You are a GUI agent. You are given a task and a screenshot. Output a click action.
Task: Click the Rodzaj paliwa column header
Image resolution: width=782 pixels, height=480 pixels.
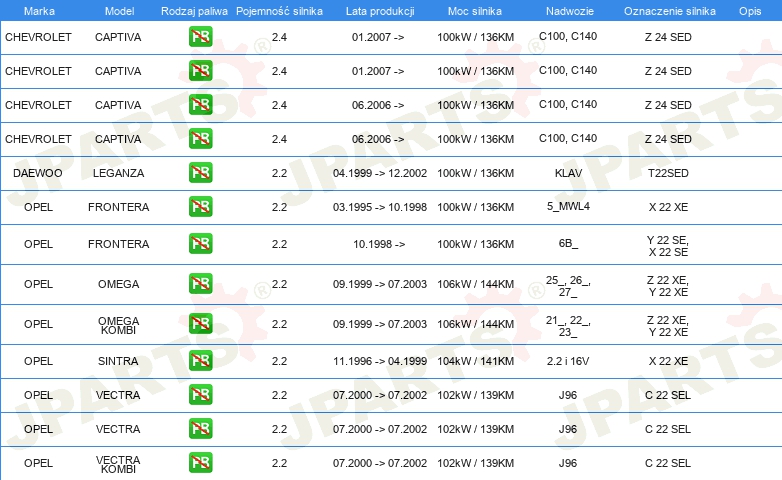coord(194,11)
